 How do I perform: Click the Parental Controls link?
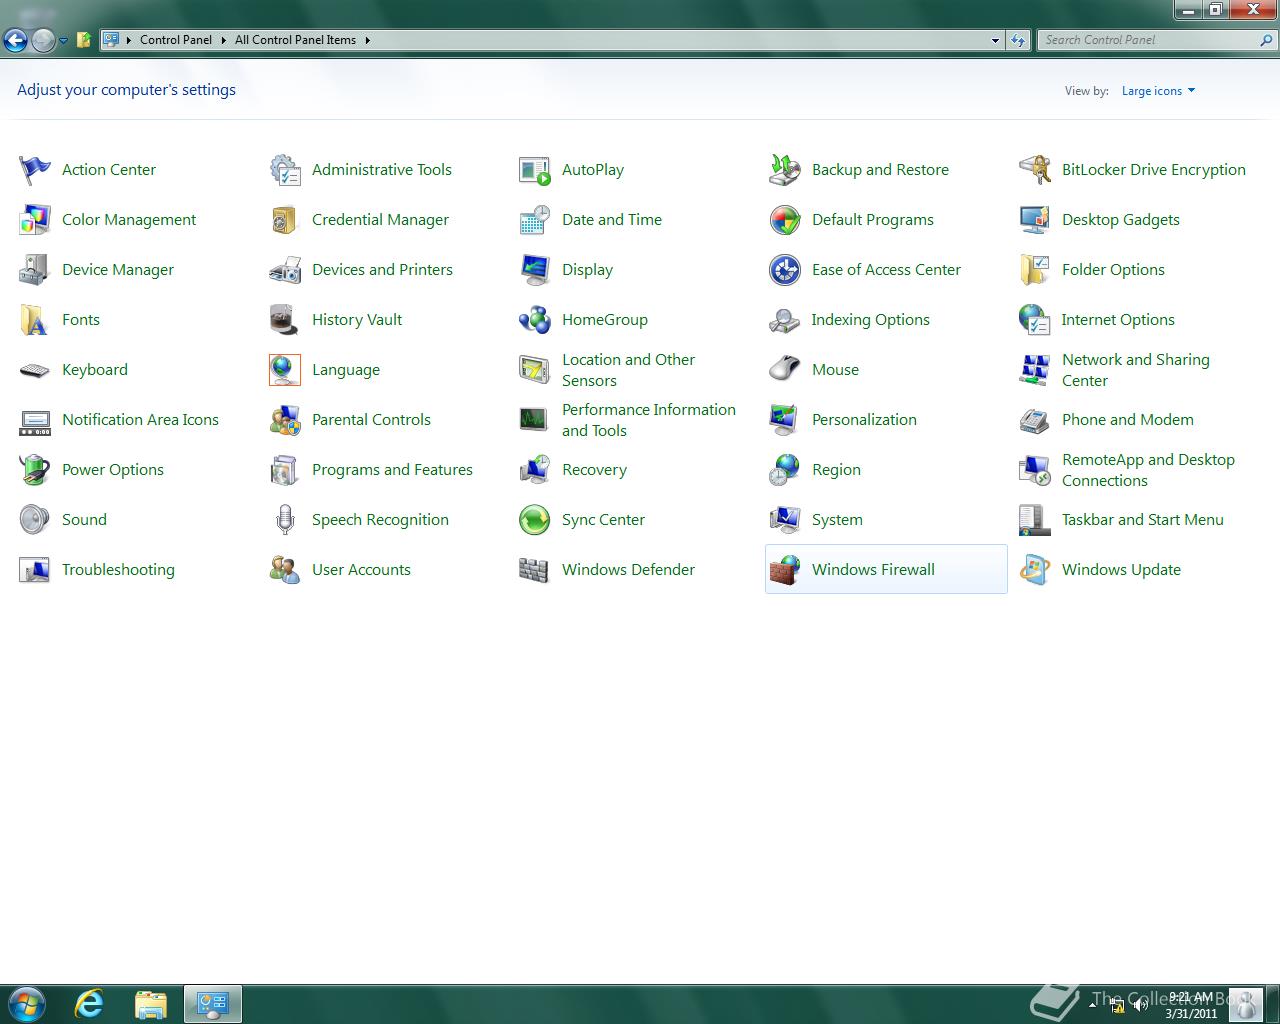(371, 420)
